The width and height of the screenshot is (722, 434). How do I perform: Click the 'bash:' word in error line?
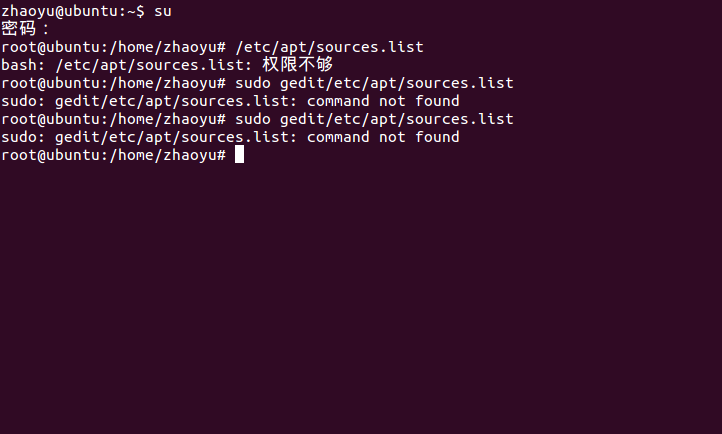click(23, 65)
